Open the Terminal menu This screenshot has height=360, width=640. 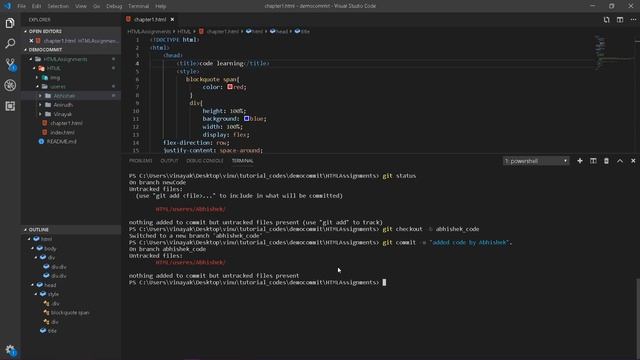pyautogui.click(x=138, y=6)
